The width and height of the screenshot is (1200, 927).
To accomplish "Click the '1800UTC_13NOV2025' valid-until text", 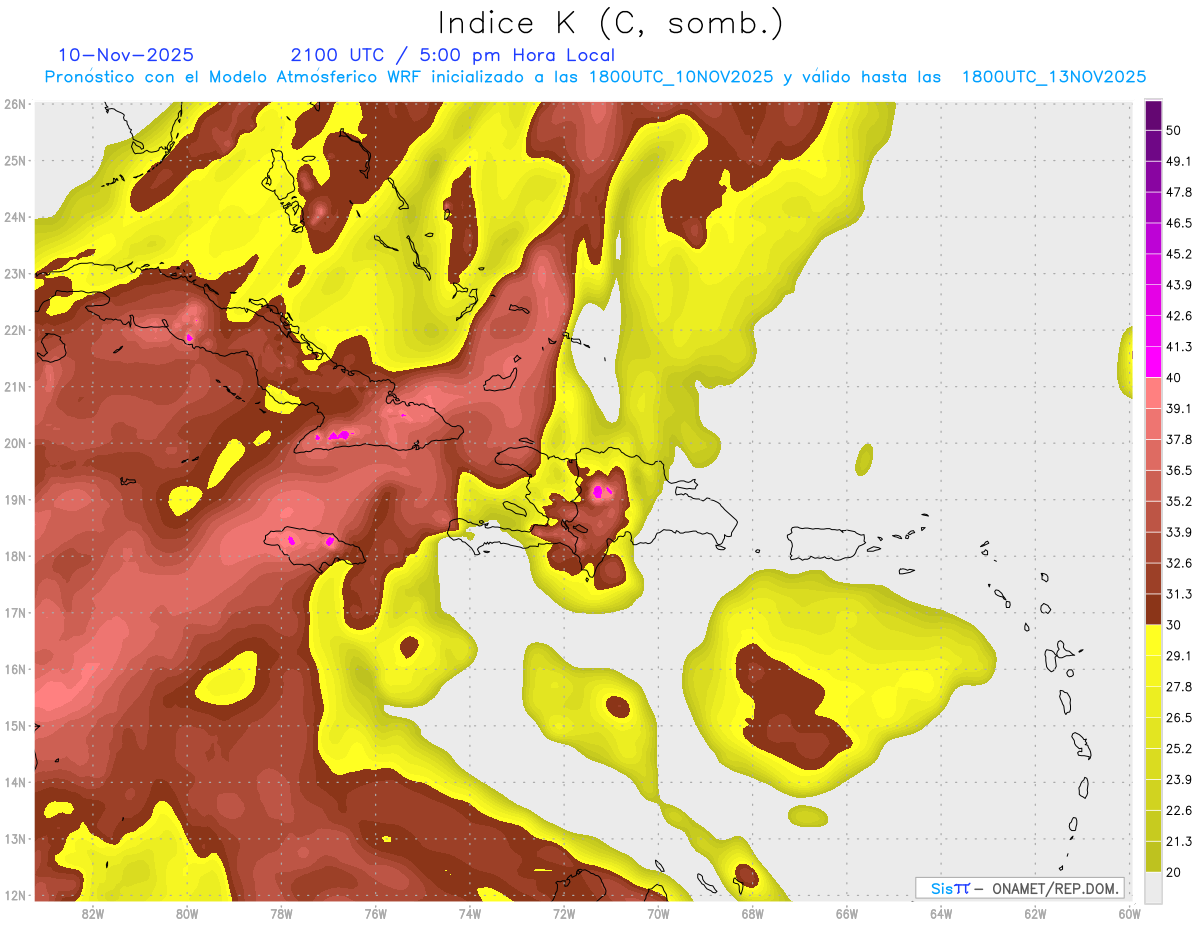I will pyautogui.click(x=1053, y=77).
